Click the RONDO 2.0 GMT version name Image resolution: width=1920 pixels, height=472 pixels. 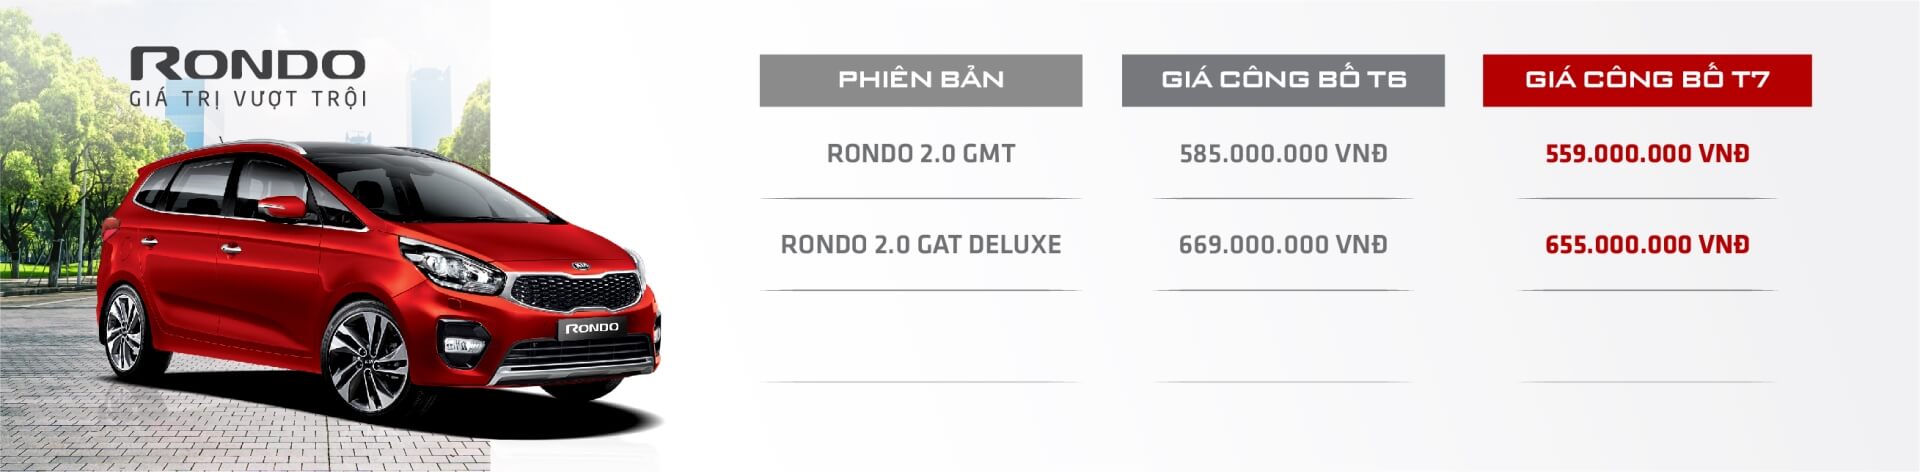920,154
